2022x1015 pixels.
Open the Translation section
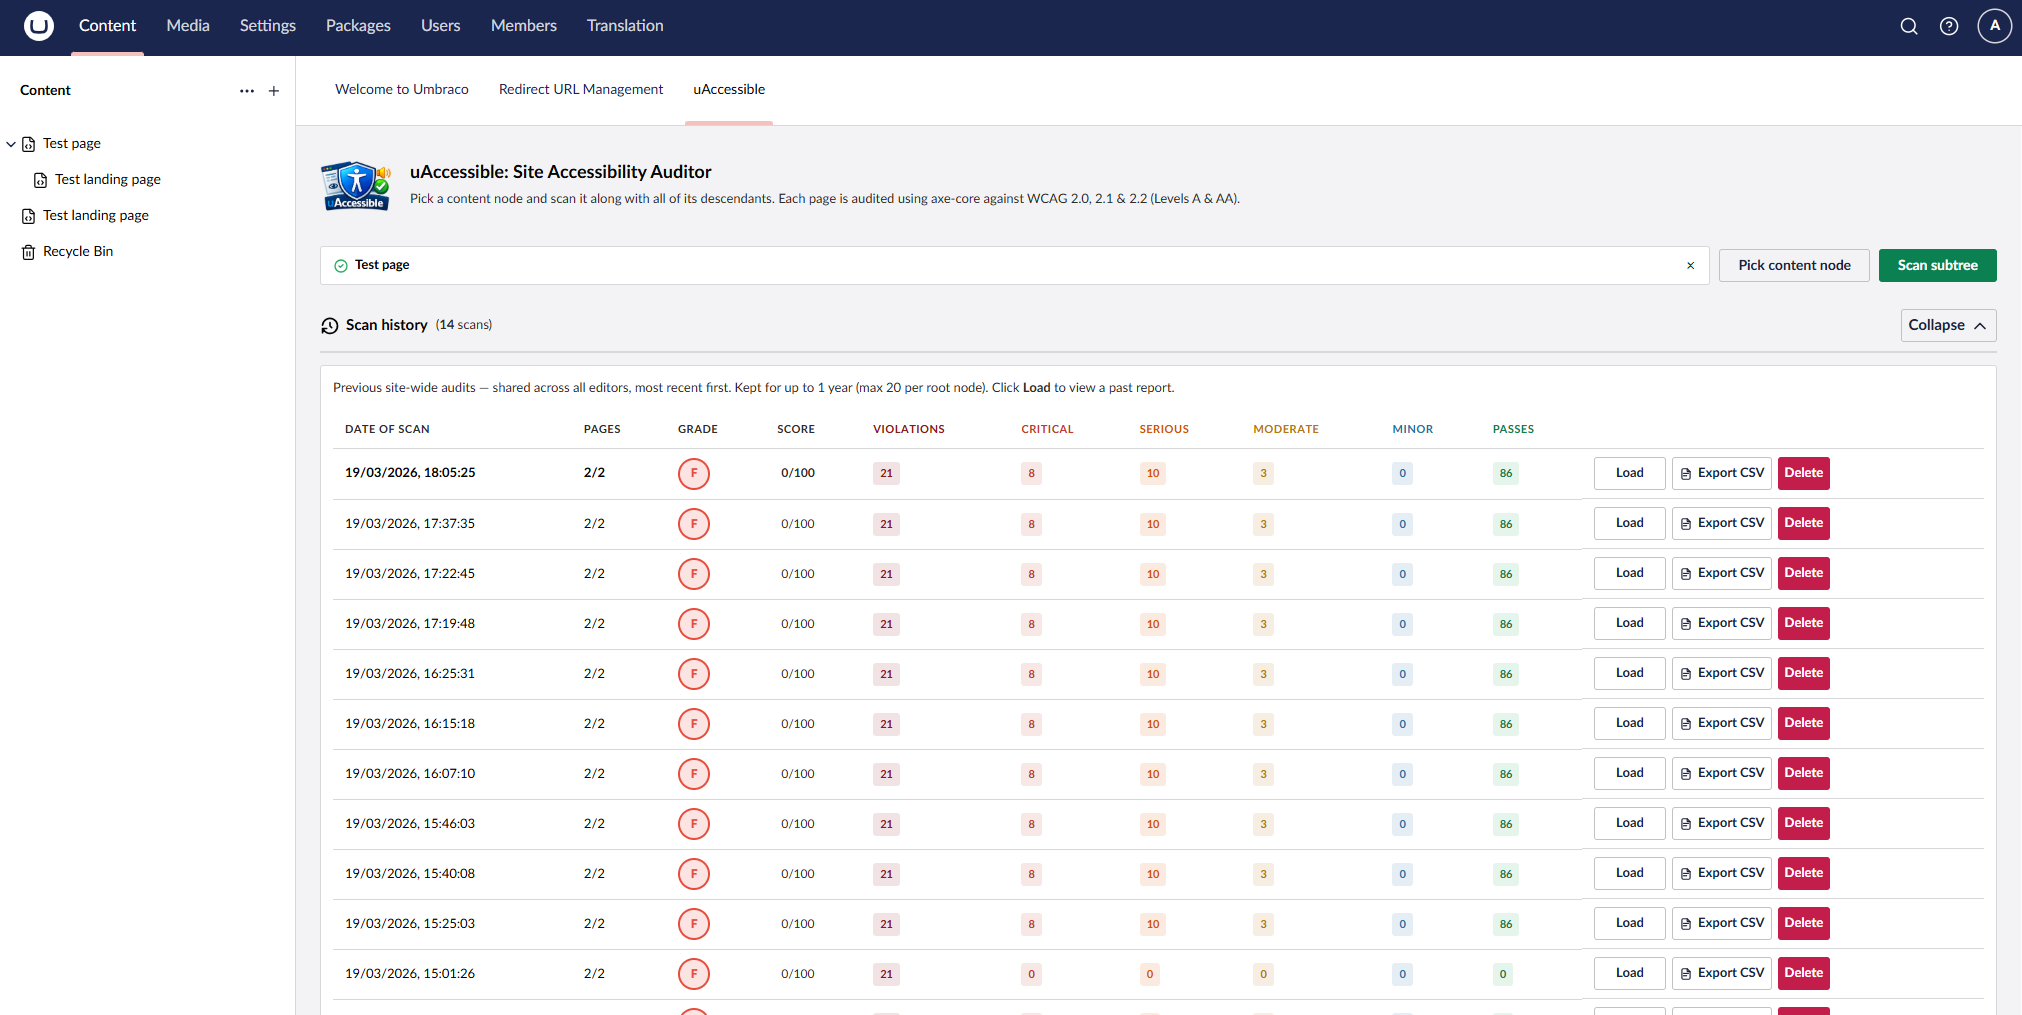pyautogui.click(x=624, y=26)
